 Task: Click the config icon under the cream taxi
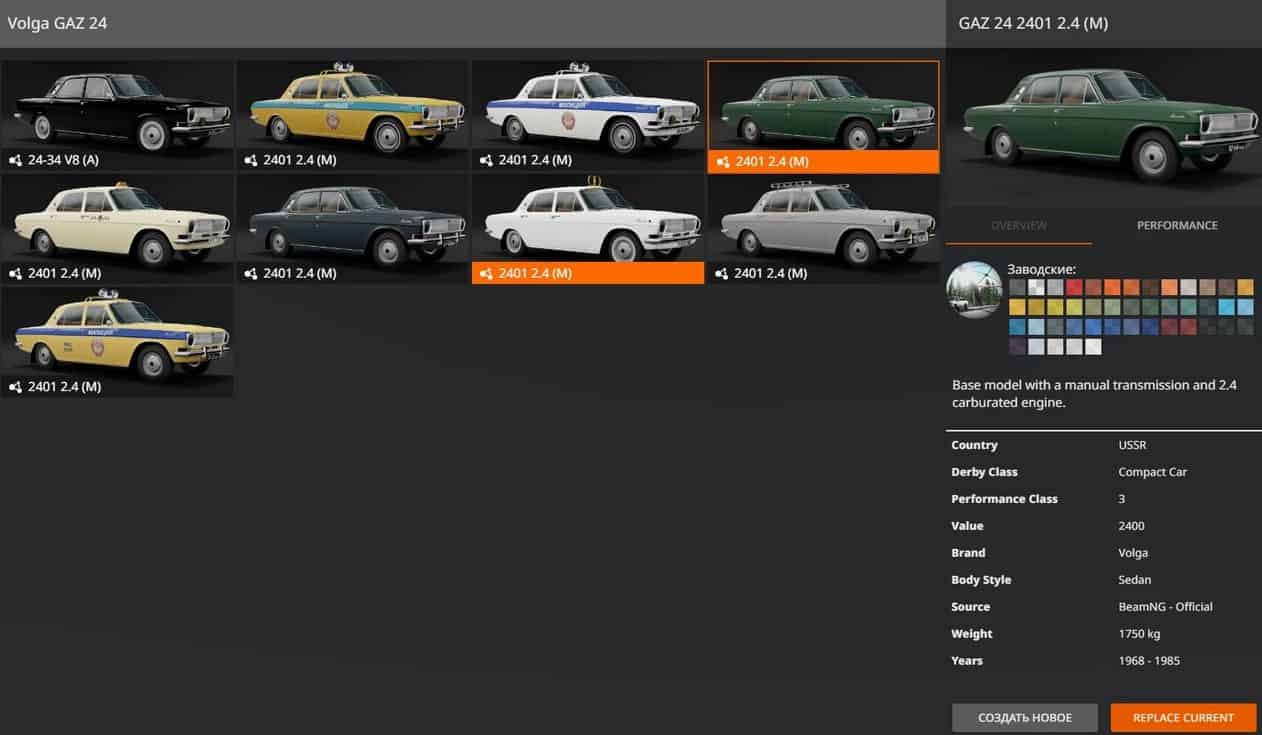click(x=16, y=273)
